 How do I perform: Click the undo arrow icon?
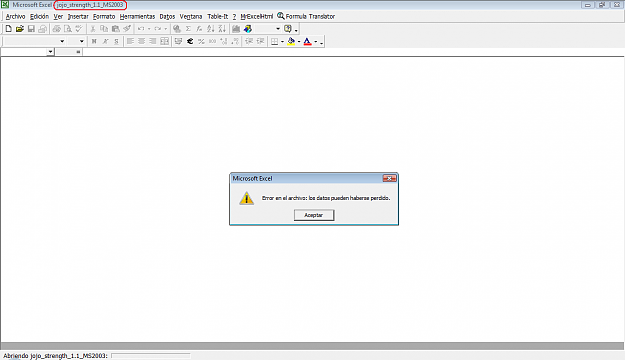[141, 29]
